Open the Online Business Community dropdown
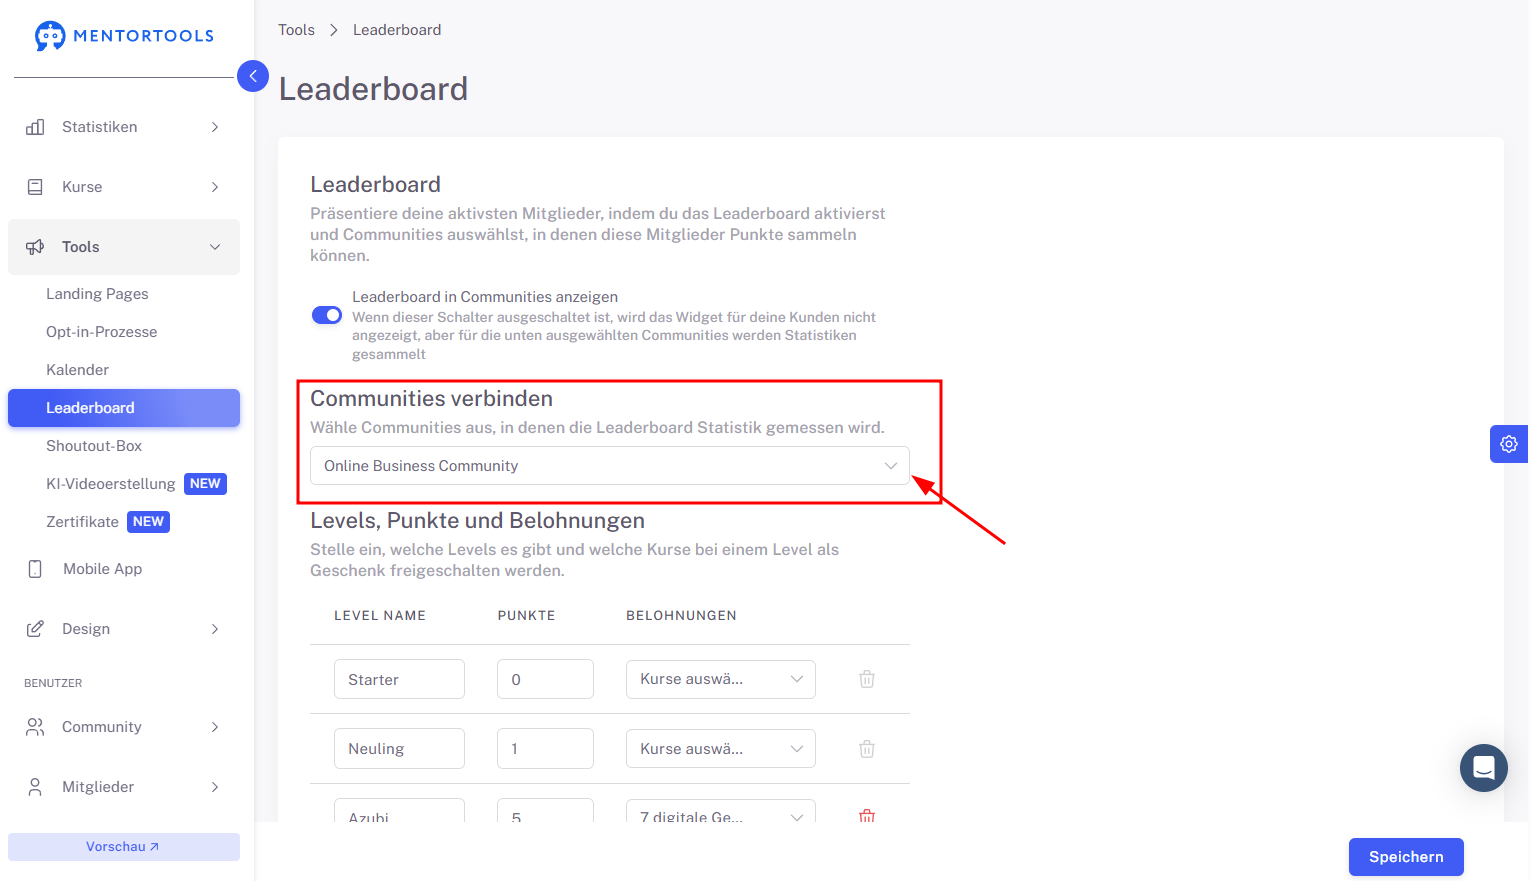The width and height of the screenshot is (1530, 881). (x=610, y=466)
